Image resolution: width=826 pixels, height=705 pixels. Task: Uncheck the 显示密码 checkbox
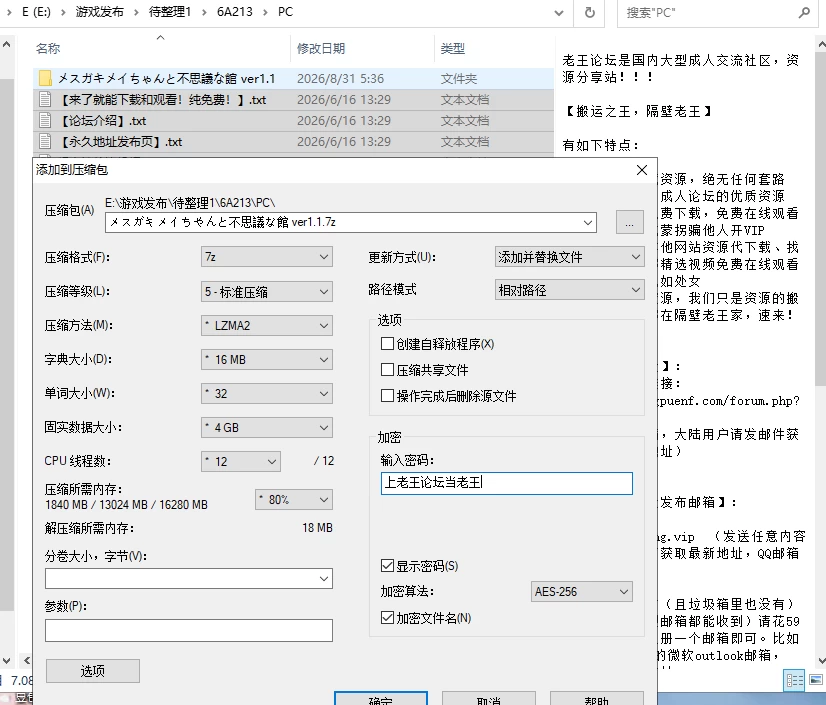click(387, 566)
